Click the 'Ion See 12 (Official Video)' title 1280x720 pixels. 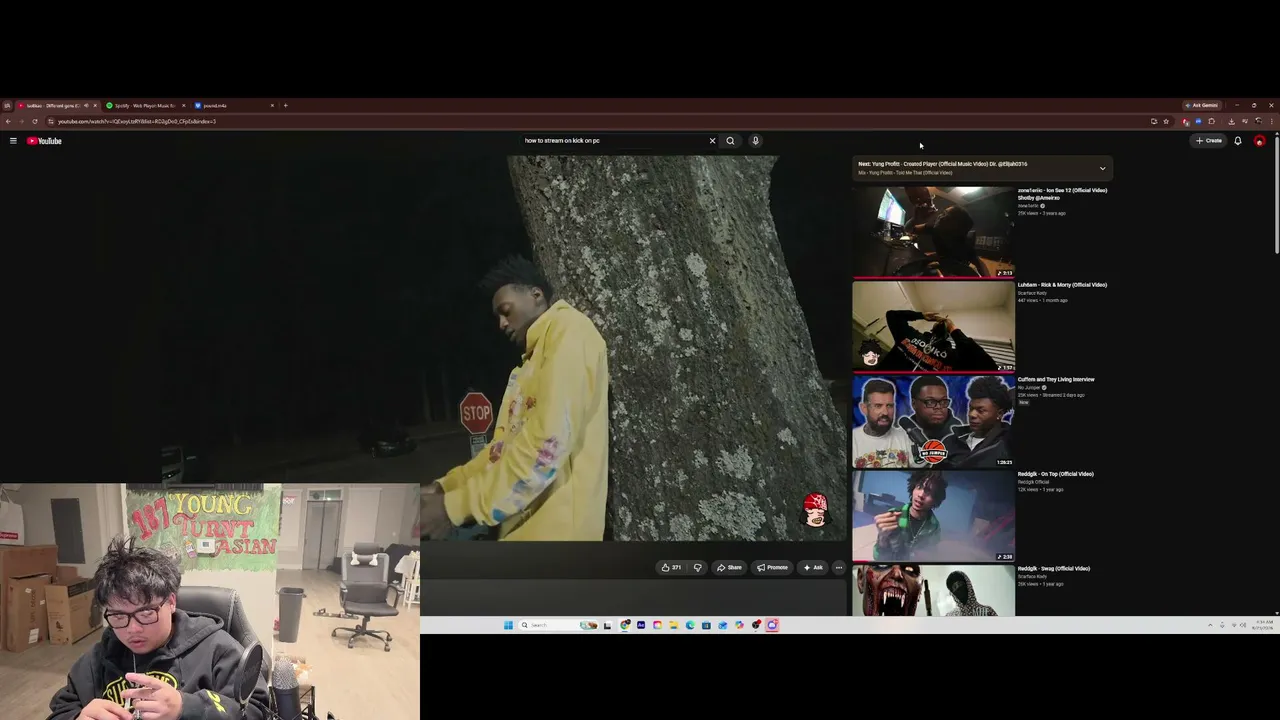tap(1062, 194)
